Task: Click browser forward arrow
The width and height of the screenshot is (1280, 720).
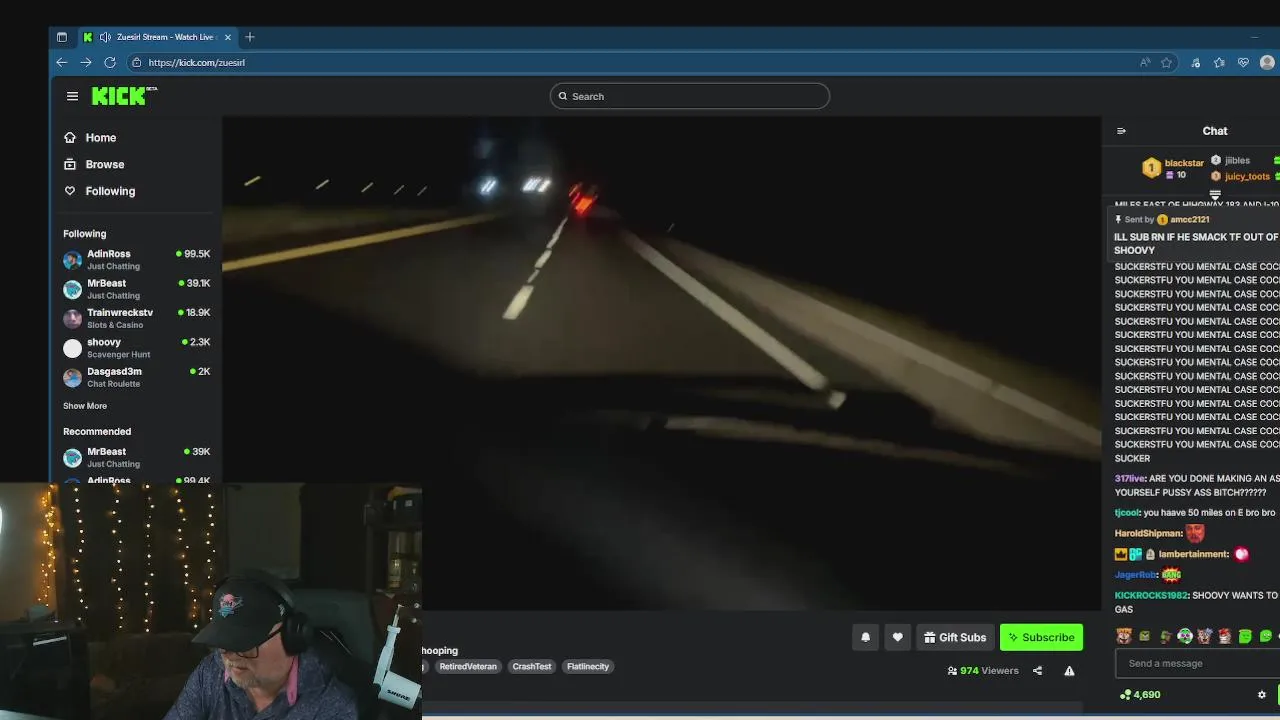Action: 86,62
